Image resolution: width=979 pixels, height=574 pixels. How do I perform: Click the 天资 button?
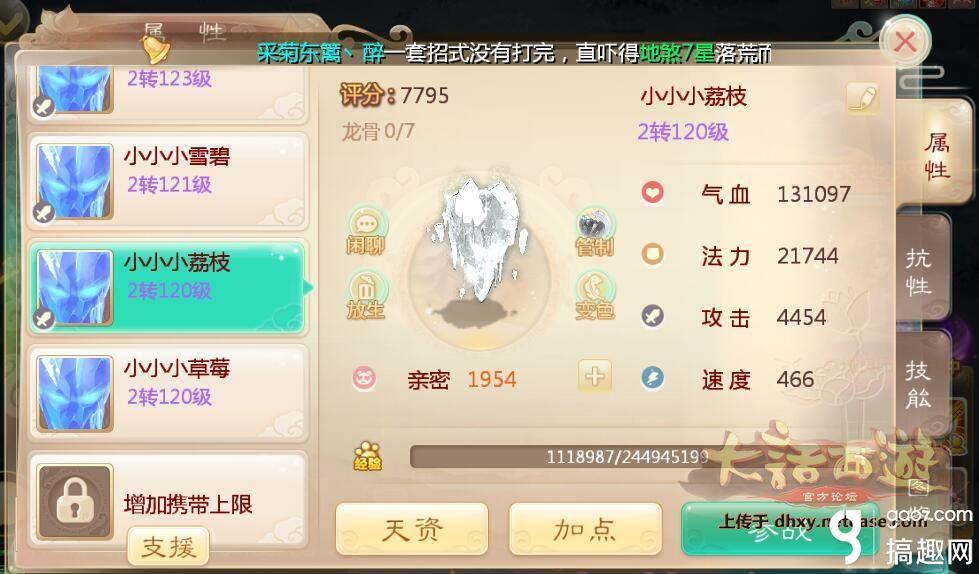(x=412, y=530)
